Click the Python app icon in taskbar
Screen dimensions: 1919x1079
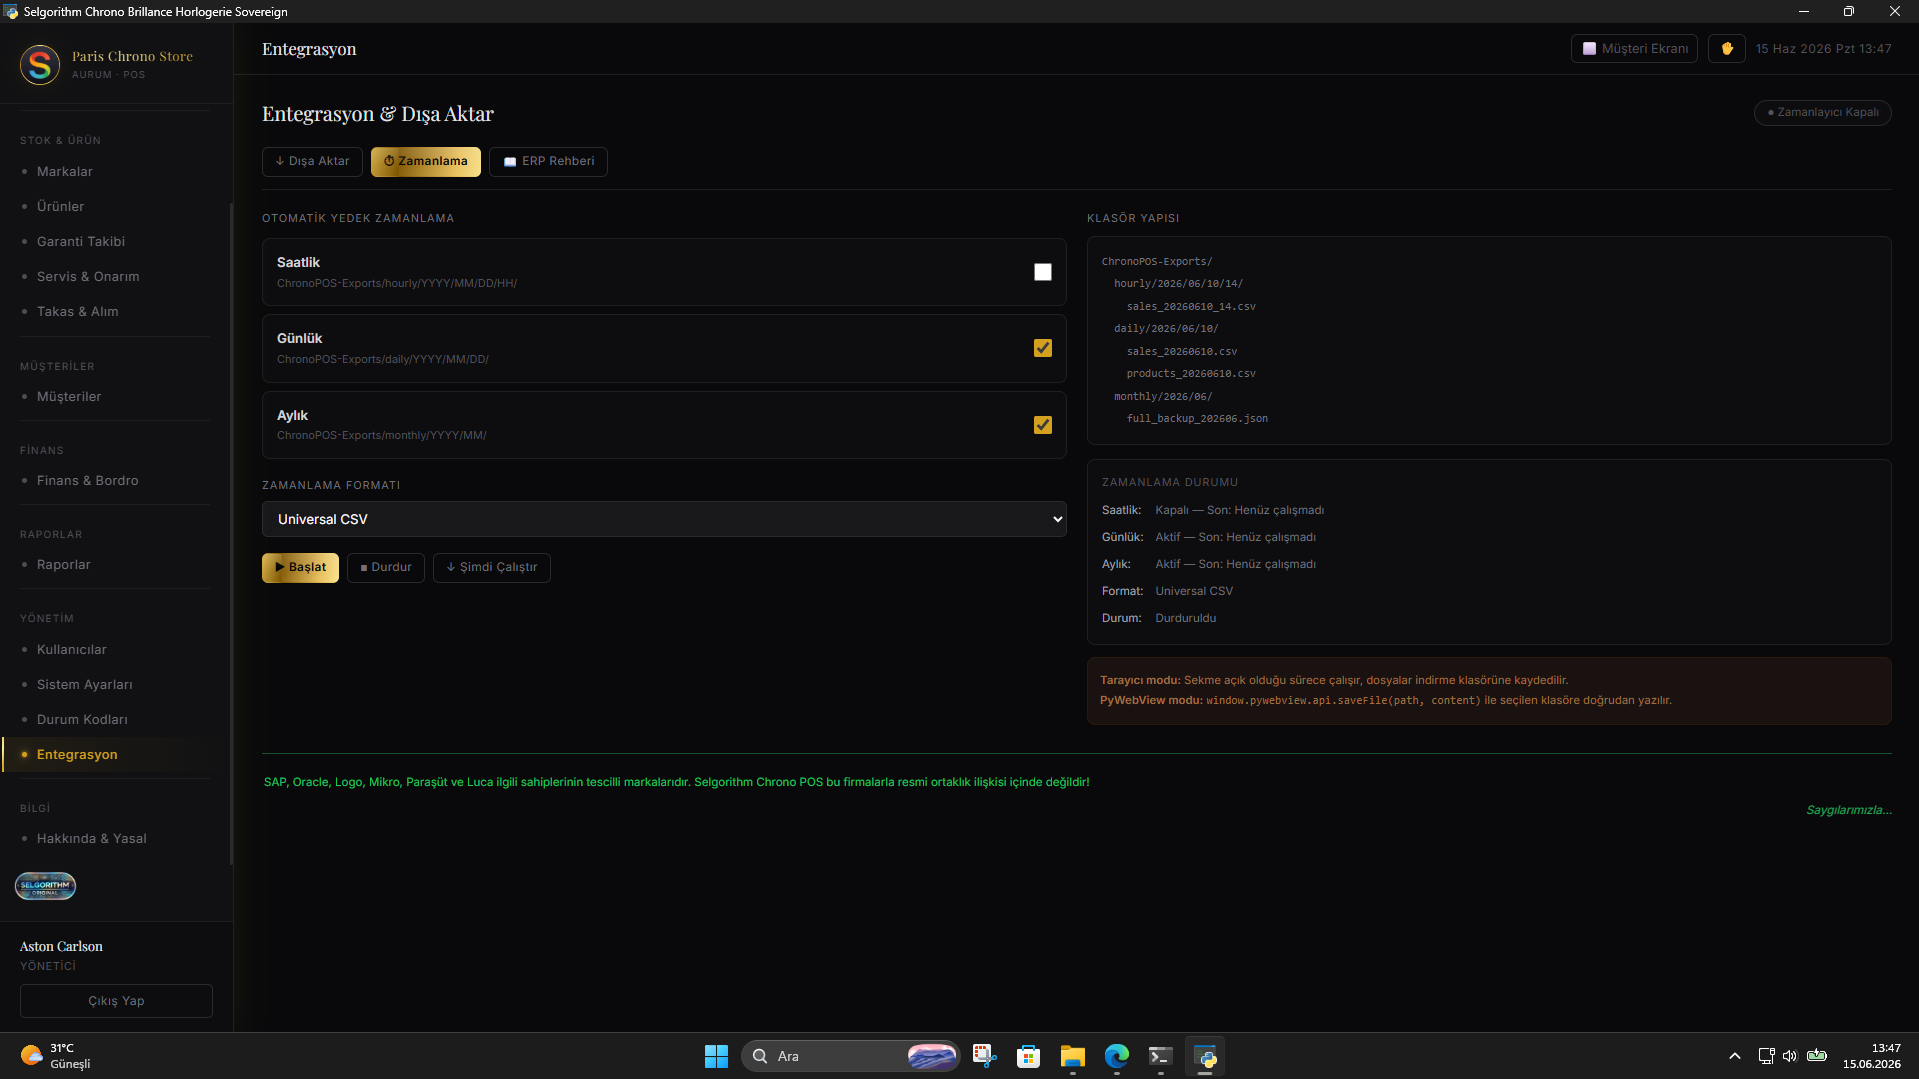(1205, 1056)
